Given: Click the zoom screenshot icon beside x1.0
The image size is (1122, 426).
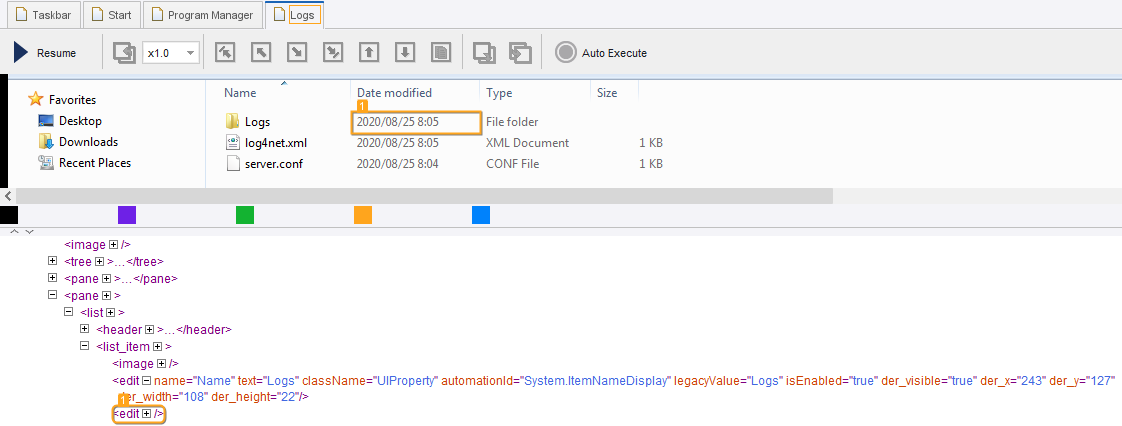Looking at the screenshot, I should coord(123,53).
